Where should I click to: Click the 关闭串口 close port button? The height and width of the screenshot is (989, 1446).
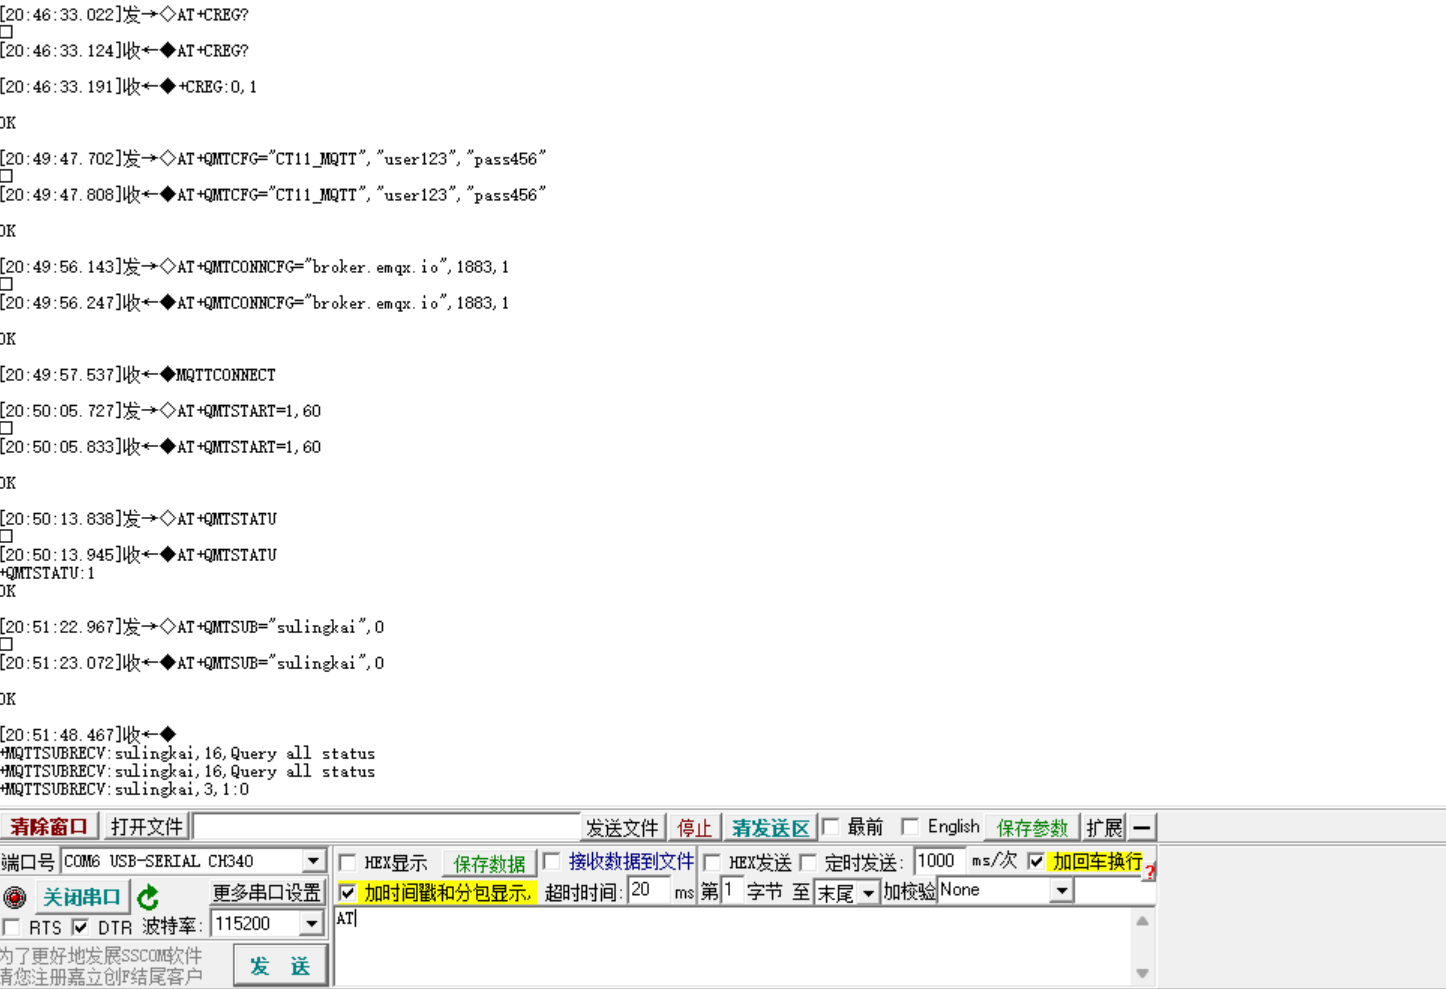click(82, 897)
